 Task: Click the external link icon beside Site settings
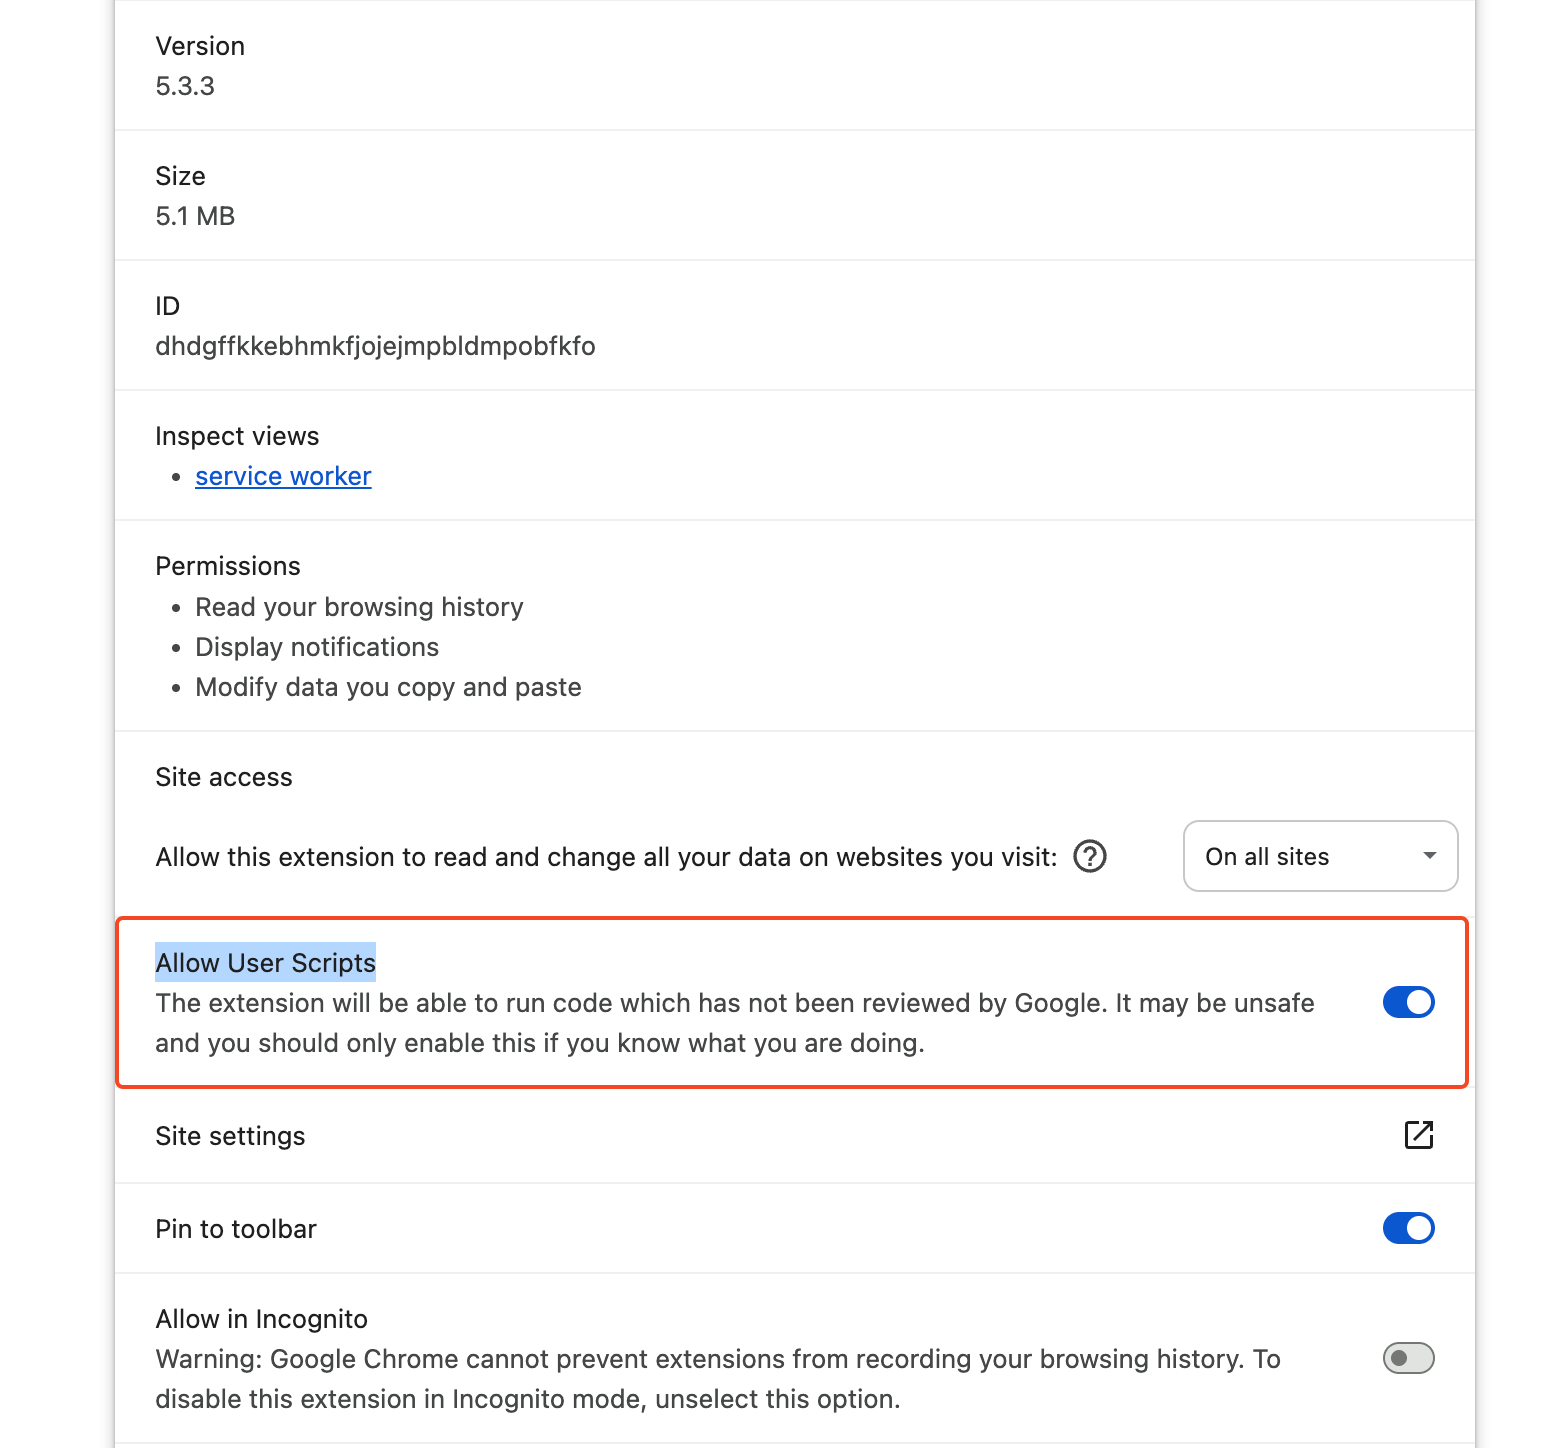pyautogui.click(x=1419, y=1135)
